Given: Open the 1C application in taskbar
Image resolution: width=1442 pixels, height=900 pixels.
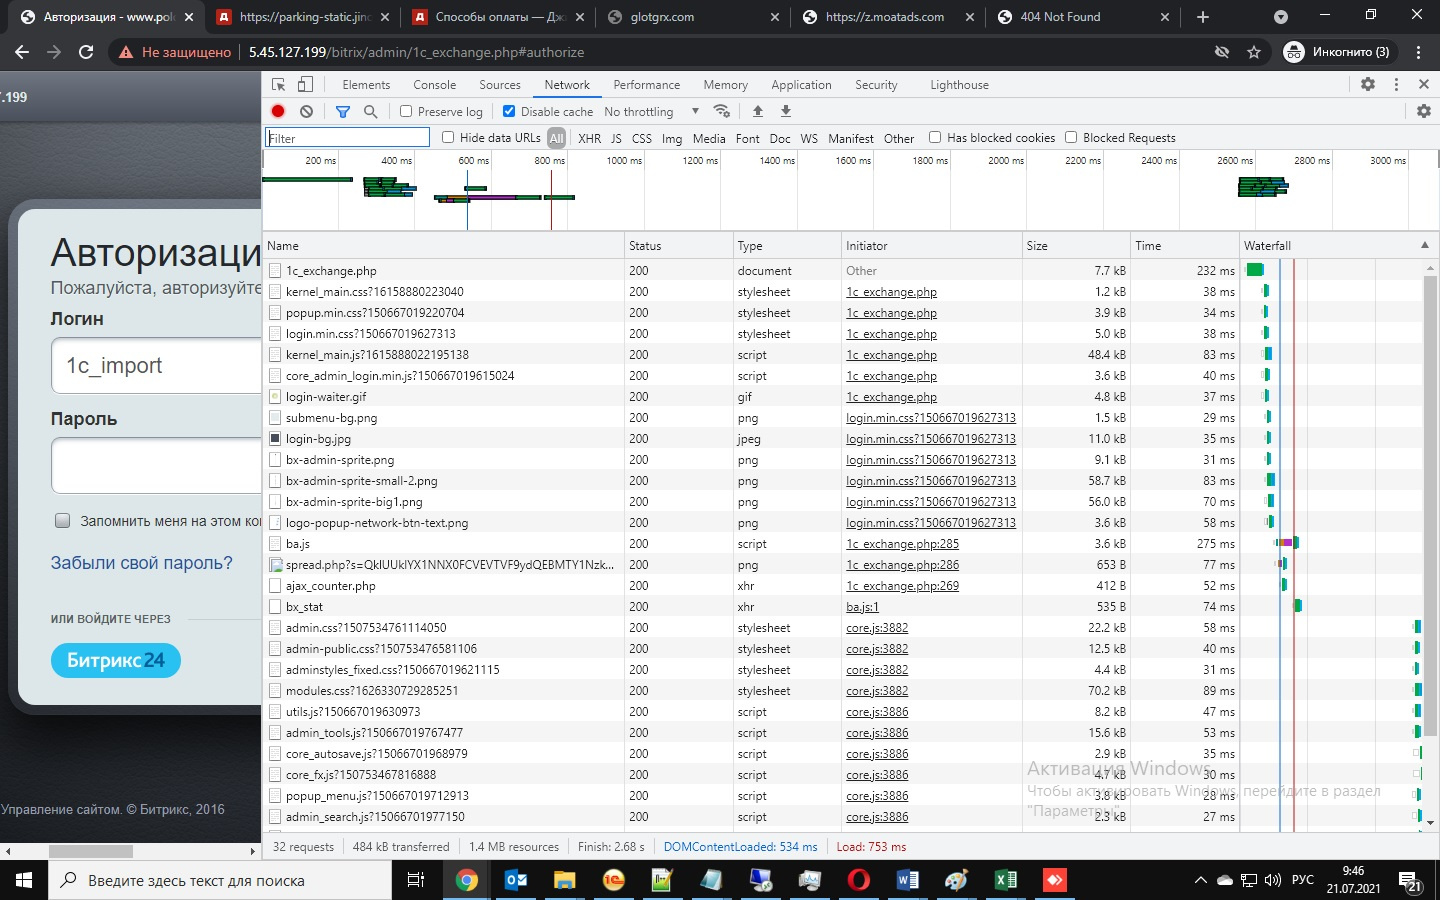Looking at the screenshot, I should tap(614, 880).
